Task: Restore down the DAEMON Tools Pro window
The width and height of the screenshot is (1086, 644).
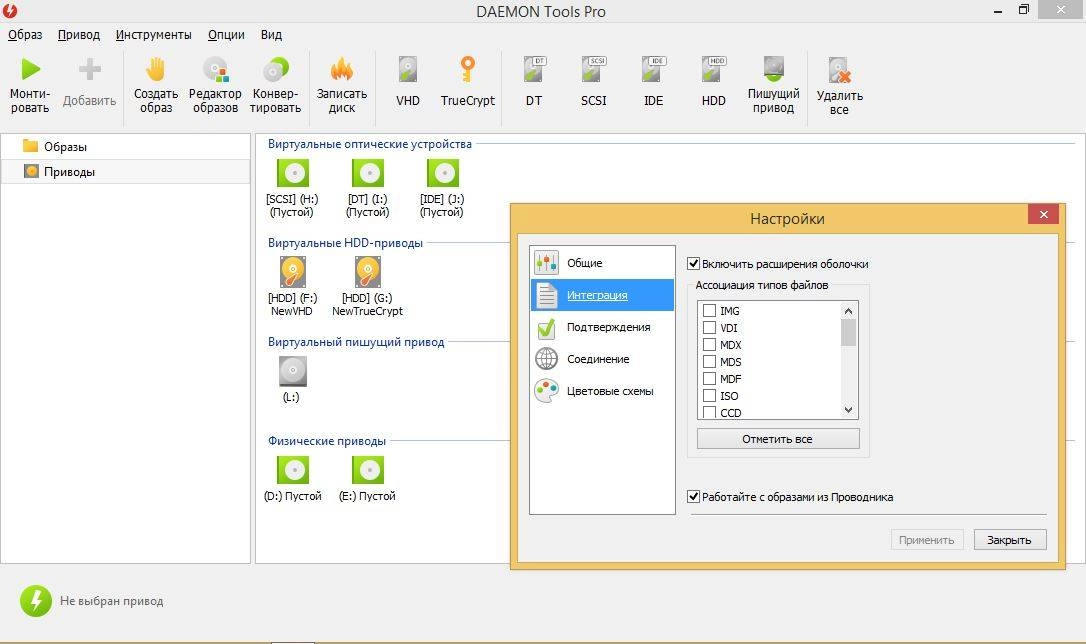Action: click(x=1024, y=10)
